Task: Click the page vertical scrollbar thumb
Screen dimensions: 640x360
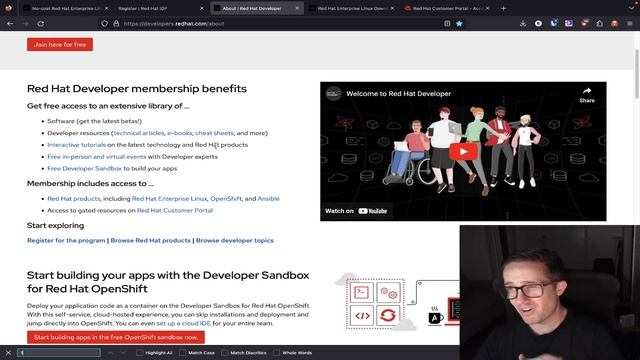Action: [637, 73]
